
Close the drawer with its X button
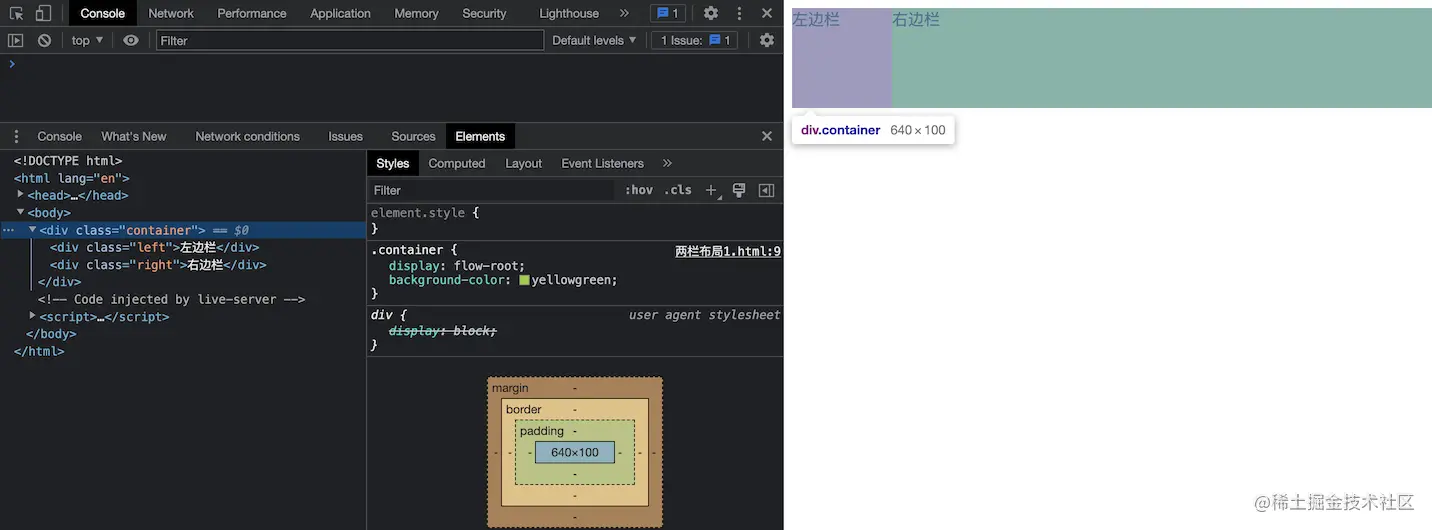coord(767,136)
